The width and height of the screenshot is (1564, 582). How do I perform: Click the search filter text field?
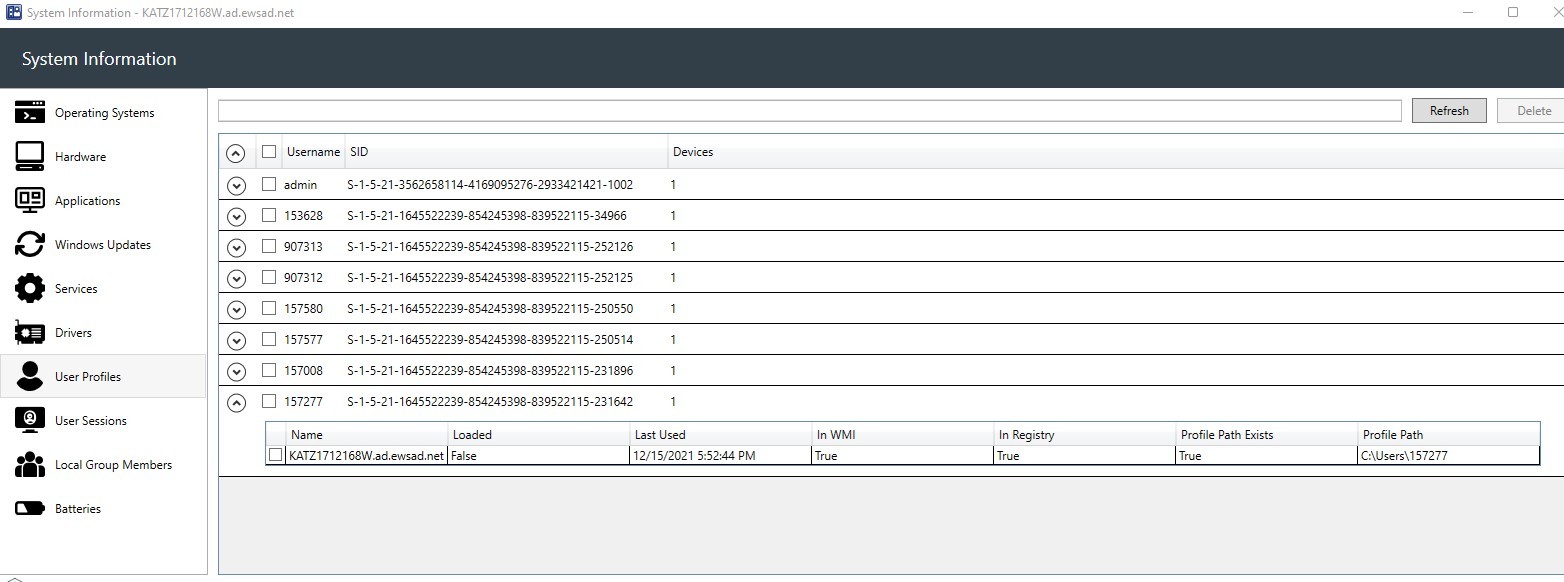pyautogui.click(x=808, y=111)
